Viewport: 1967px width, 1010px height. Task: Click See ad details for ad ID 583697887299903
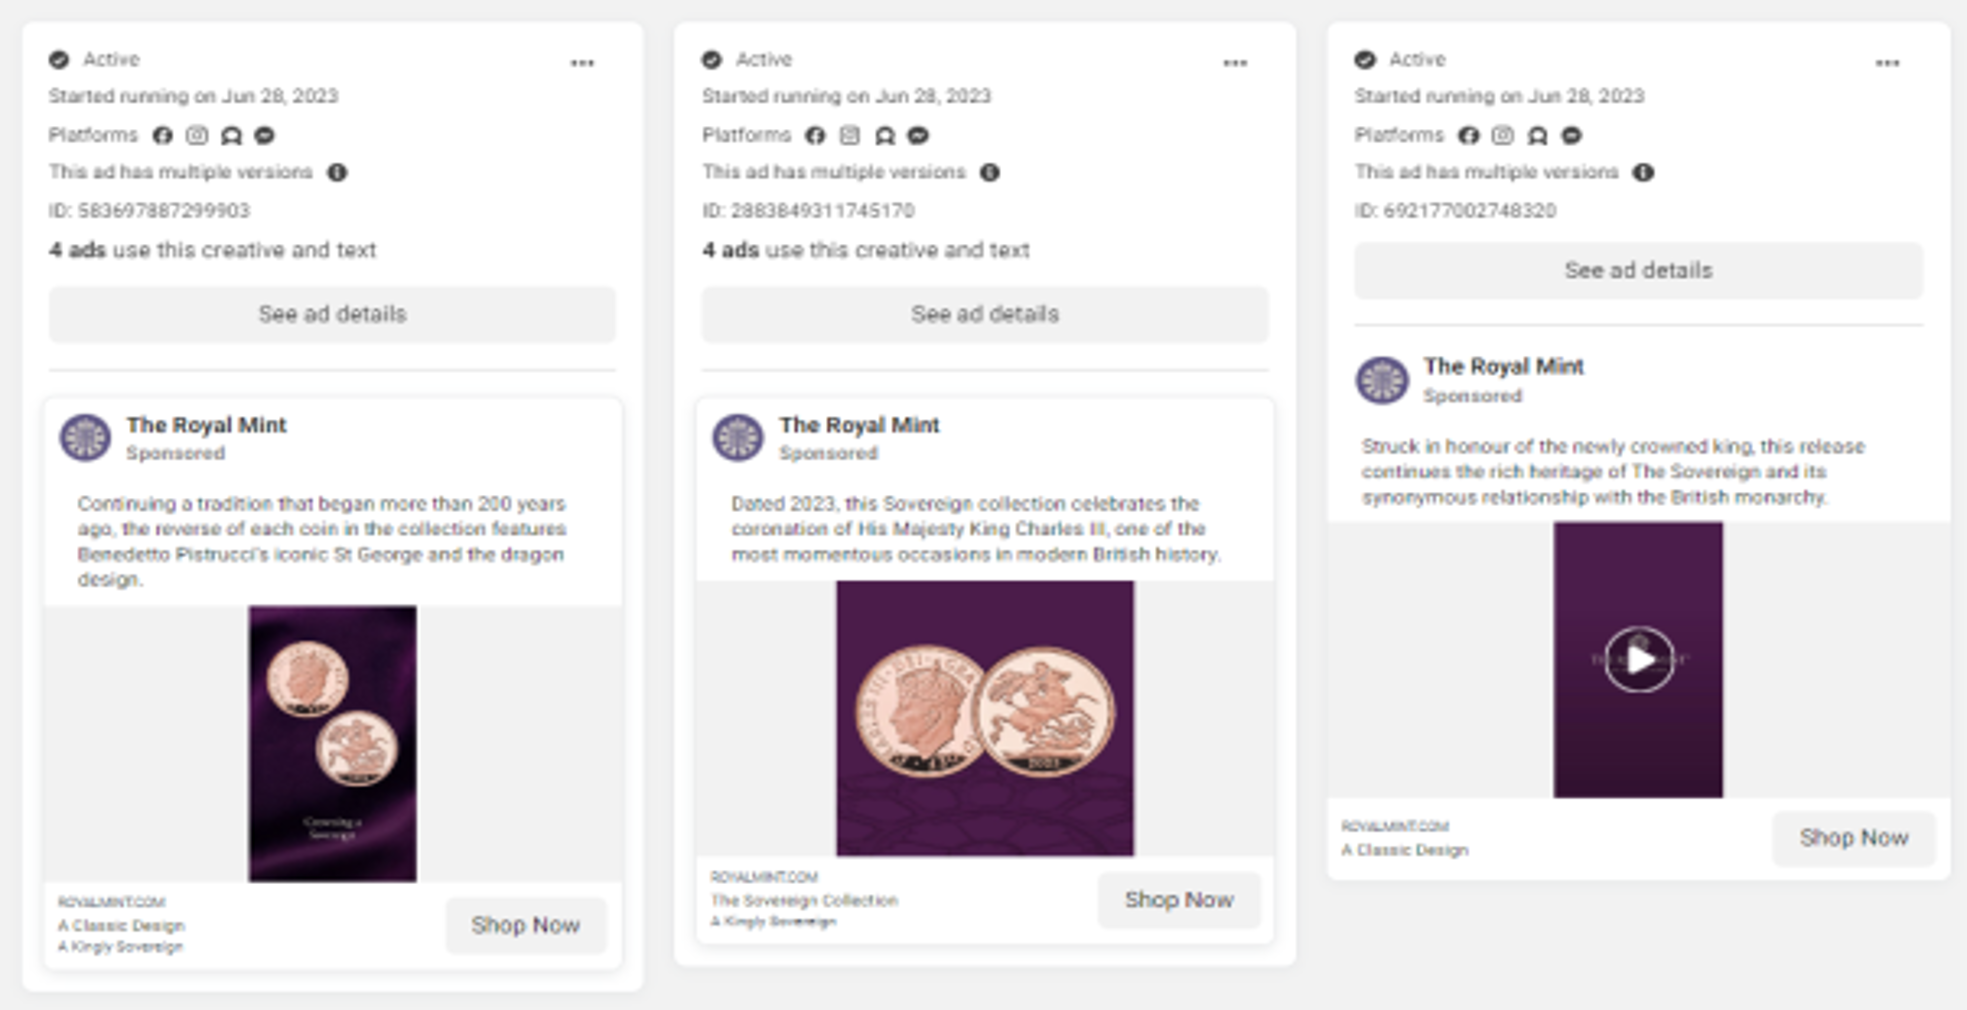[332, 314]
